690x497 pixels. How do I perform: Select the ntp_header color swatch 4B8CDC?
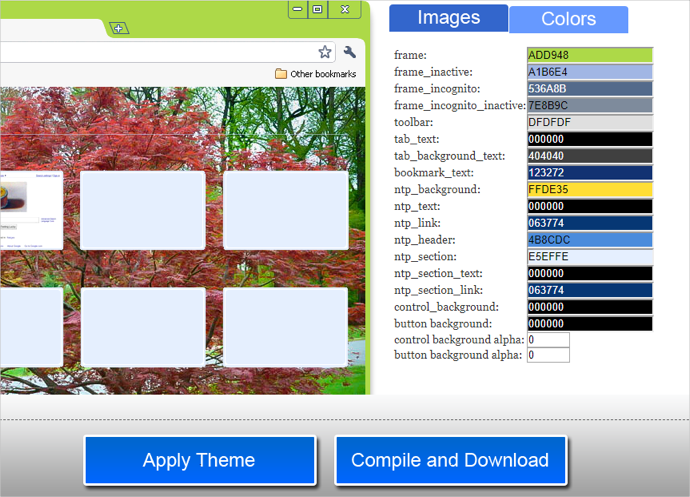click(x=589, y=240)
